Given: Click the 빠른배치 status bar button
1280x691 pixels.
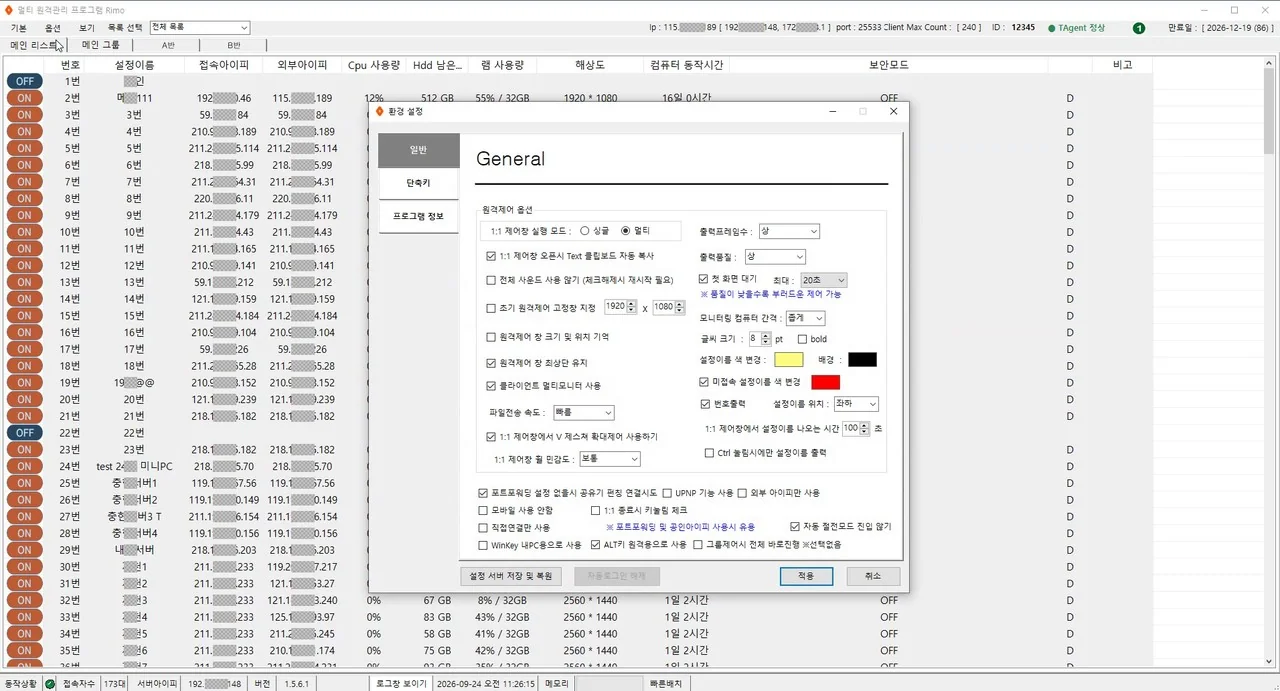Looking at the screenshot, I should (666, 683).
